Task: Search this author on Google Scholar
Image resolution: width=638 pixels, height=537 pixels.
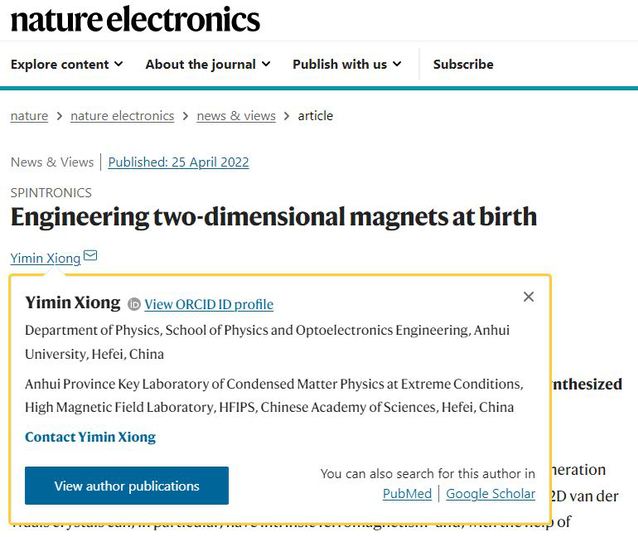Action: tap(490, 494)
